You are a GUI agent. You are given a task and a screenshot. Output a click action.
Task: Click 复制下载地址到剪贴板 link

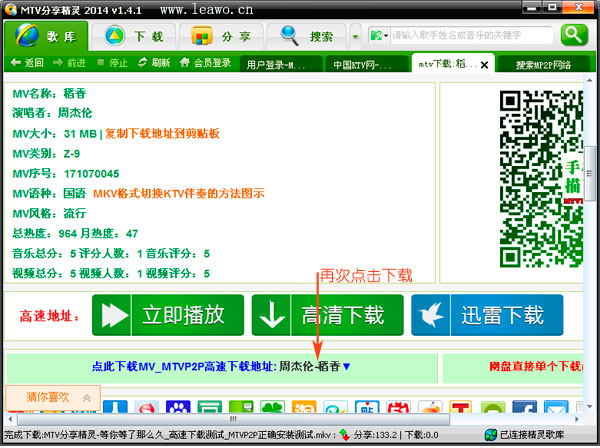pos(162,134)
